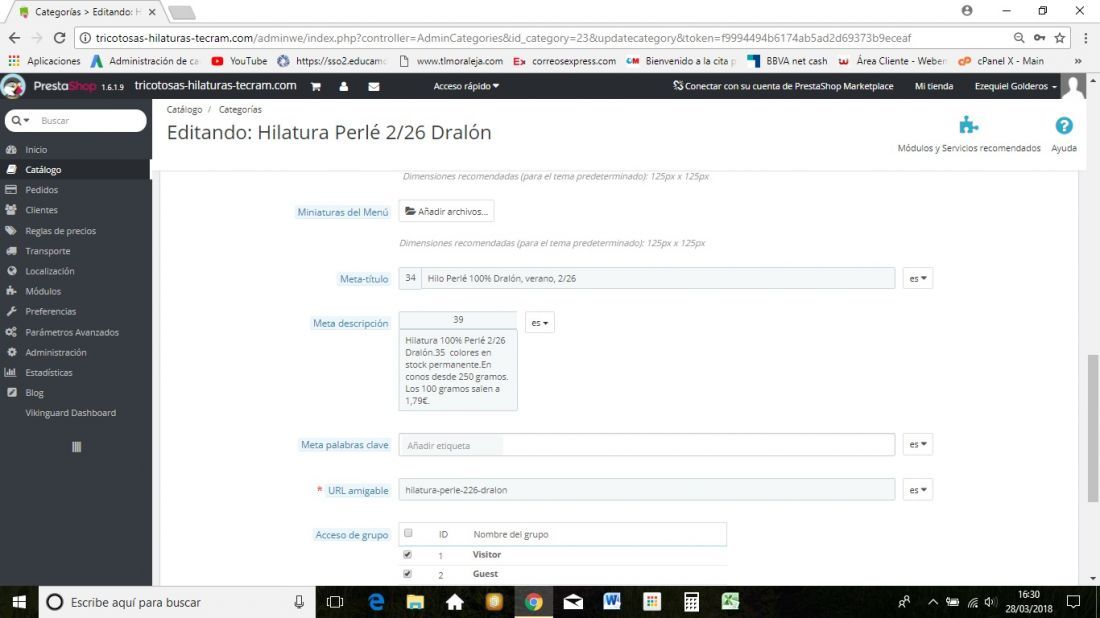
Task: Open Calculator from taskbar
Action: click(691, 602)
